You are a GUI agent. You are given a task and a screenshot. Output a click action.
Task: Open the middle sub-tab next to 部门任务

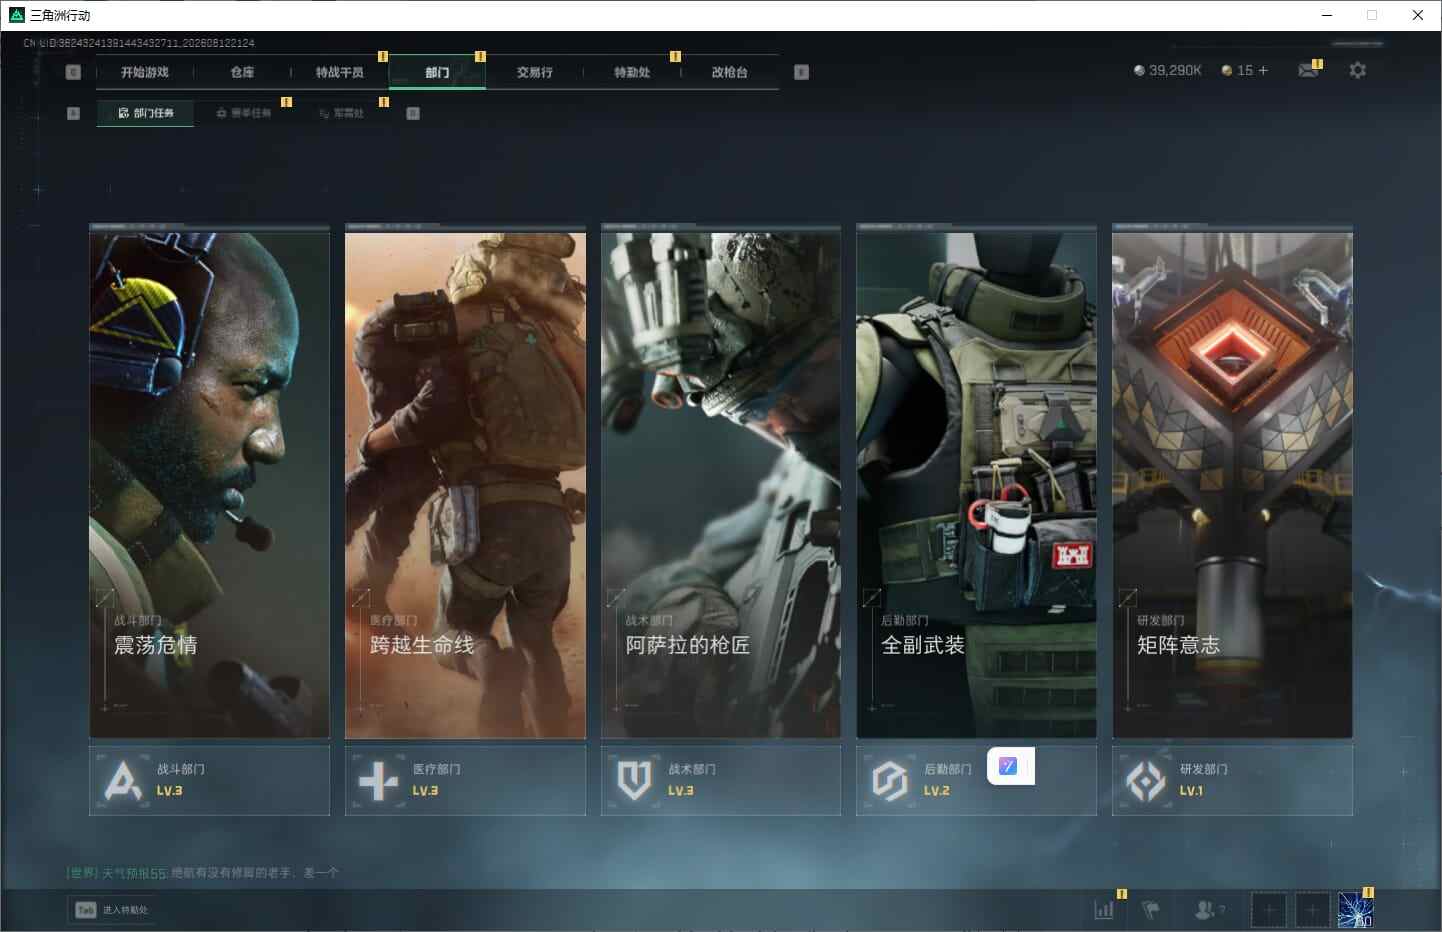243,113
